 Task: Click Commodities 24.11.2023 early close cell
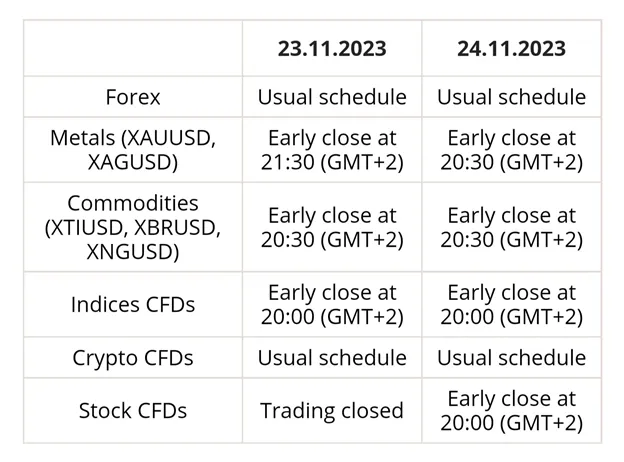[511, 227]
